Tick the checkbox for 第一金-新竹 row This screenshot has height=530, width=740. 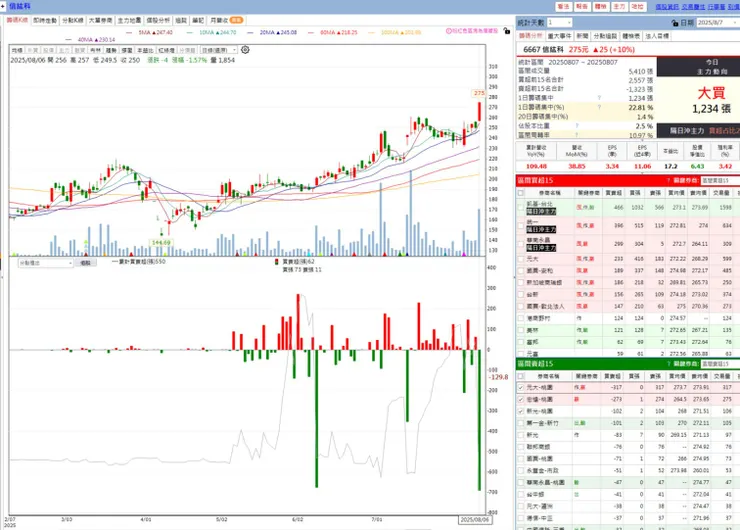(x=521, y=423)
